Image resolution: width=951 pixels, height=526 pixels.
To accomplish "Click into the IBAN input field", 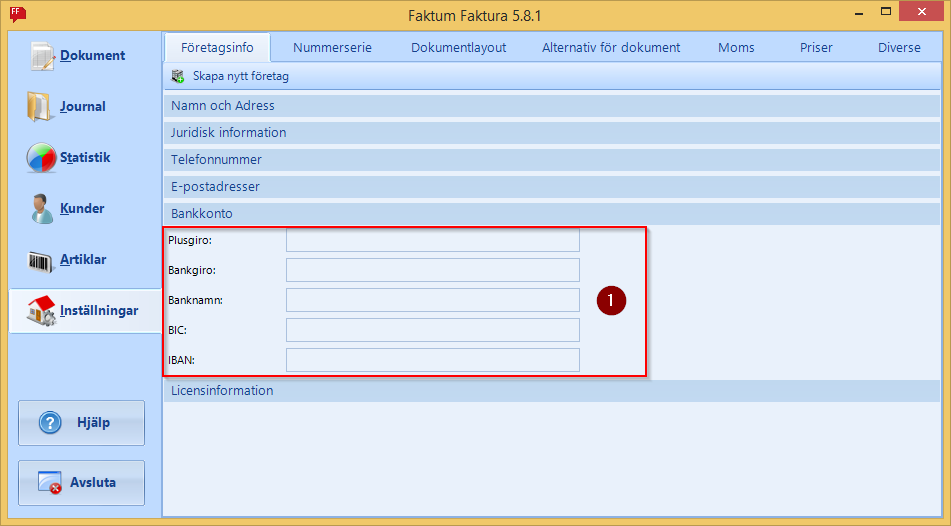I will (433, 360).
